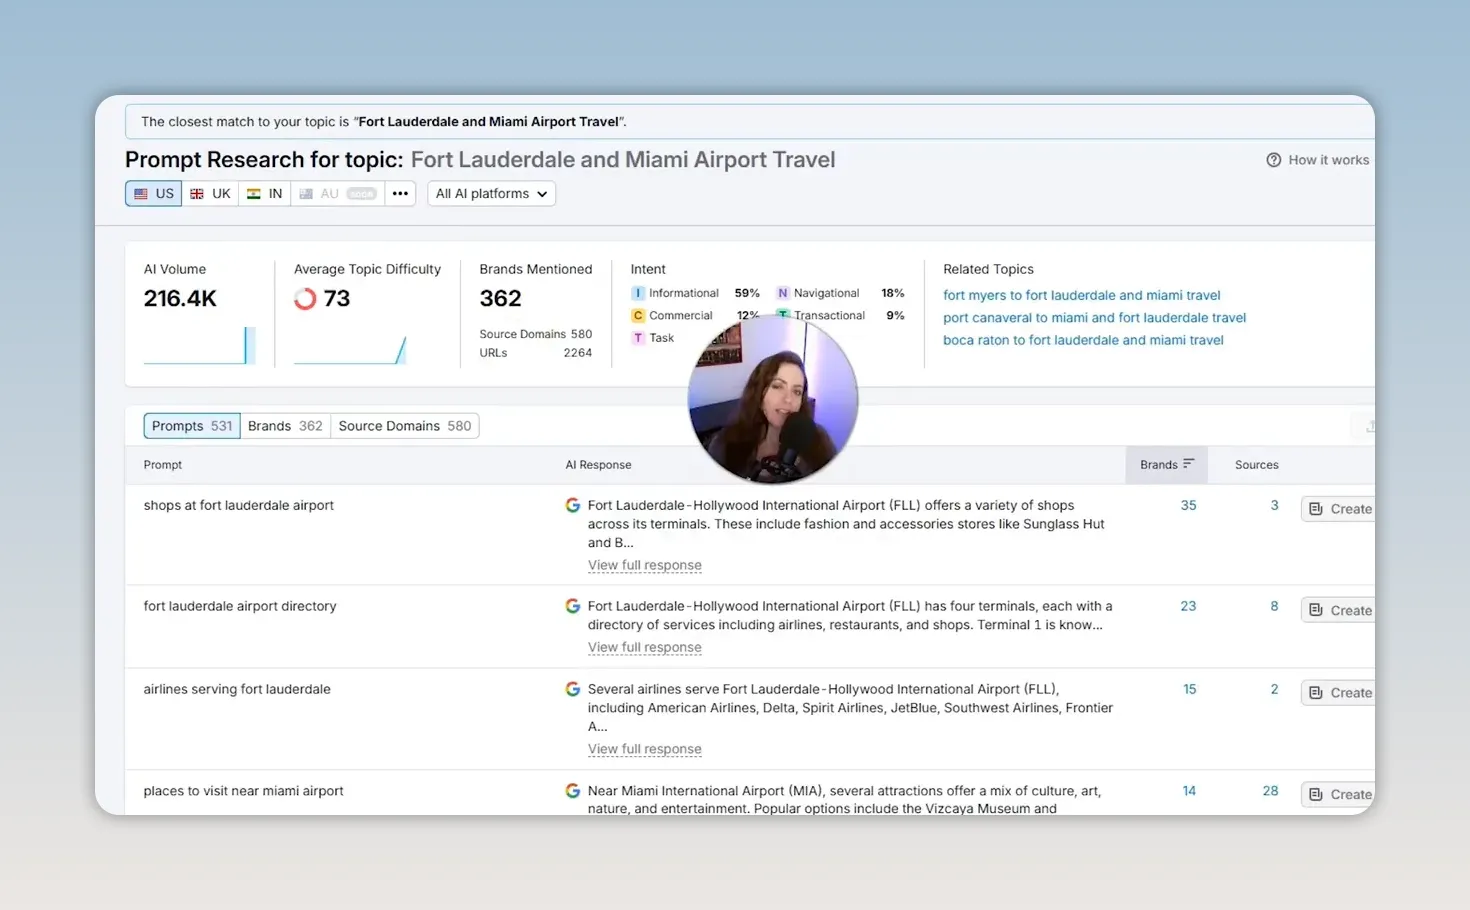View full response for shops at fort lauderdale airport
This screenshot has width=1470, height=910.
click(645, 565)
